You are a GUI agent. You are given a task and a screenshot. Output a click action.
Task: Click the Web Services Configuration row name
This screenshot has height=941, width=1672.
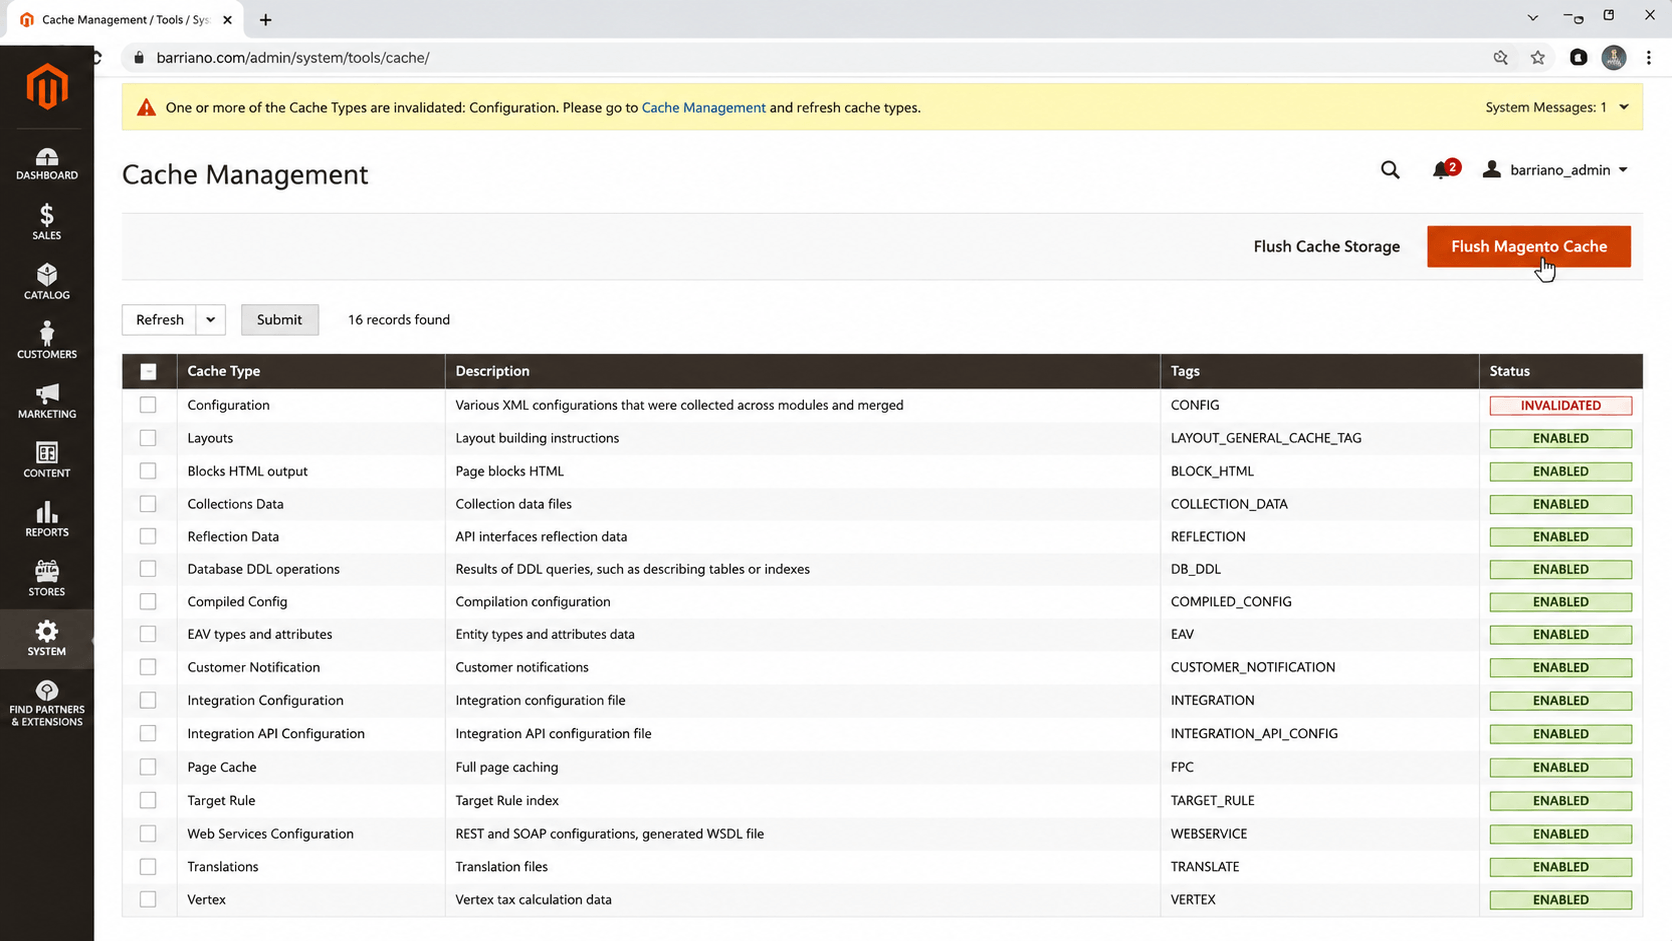(x=270, y=834)
